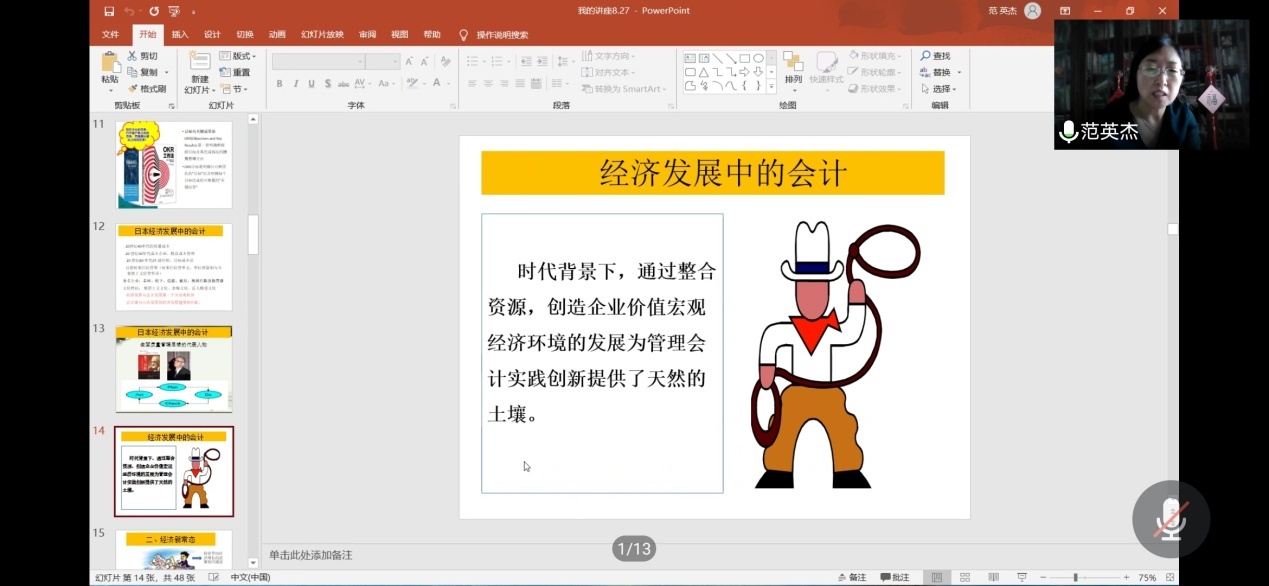
Task: Open the font size dropdown
Action: coord(395,61)
